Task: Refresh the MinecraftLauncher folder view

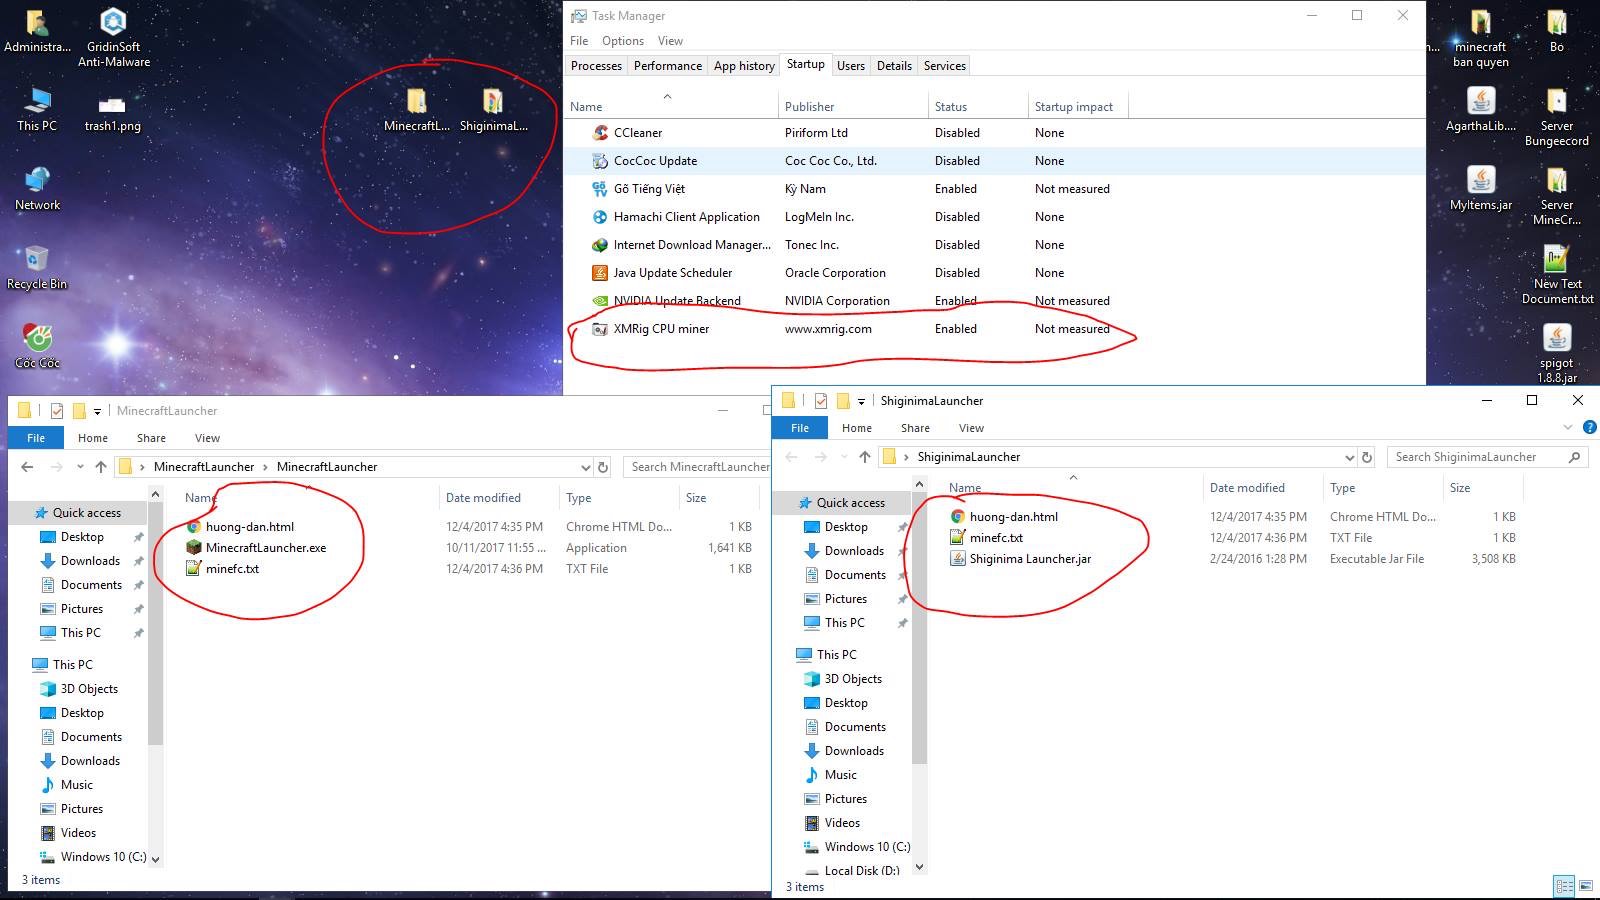Action: coord(603,467)
